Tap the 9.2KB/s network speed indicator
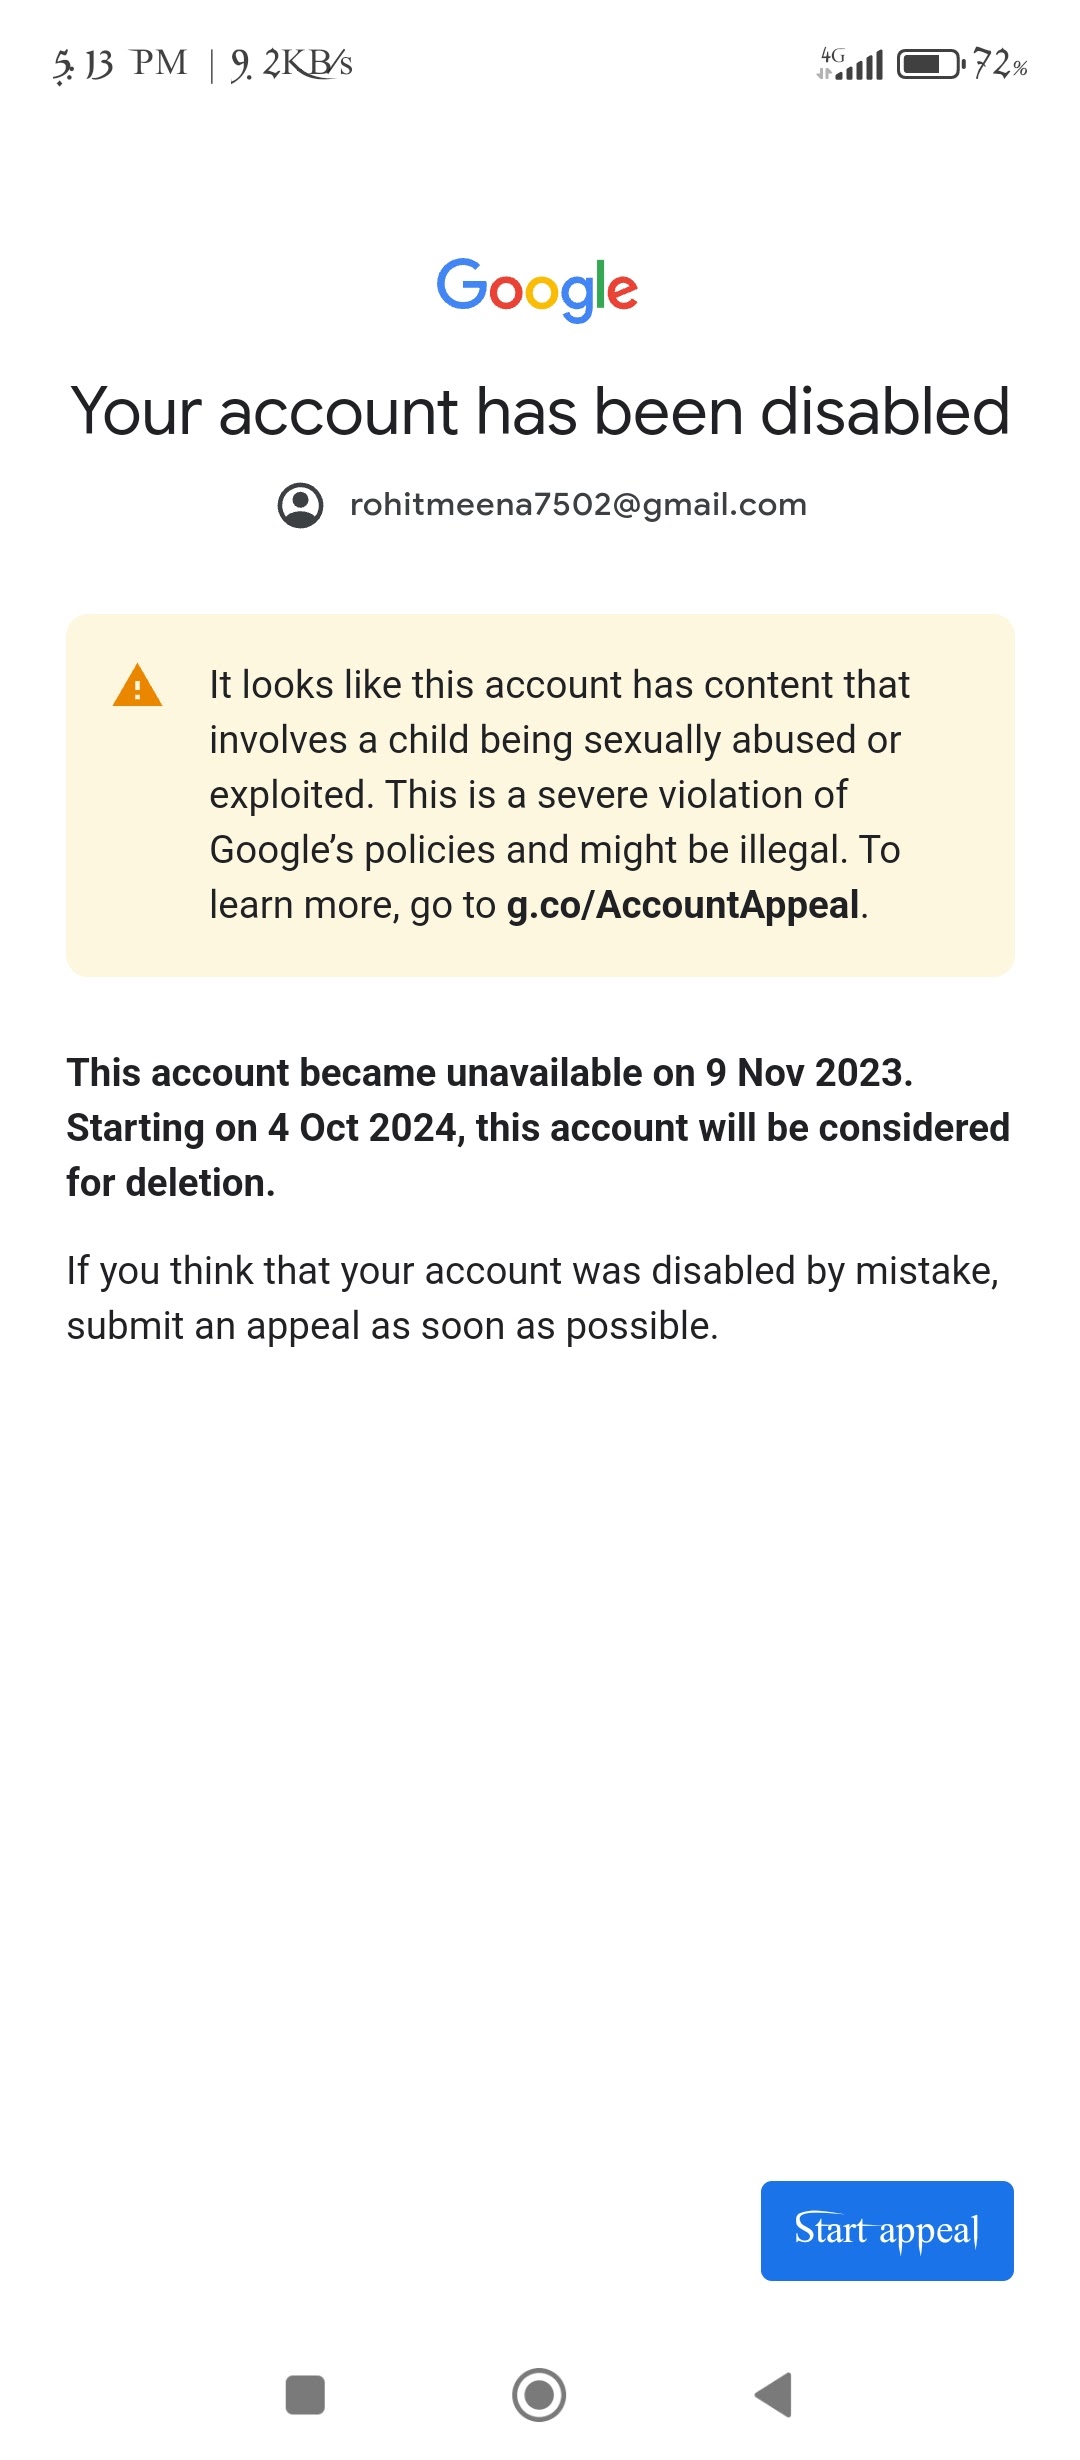The width and height of the screenshot is (1080, 2460). coord(292,64)
